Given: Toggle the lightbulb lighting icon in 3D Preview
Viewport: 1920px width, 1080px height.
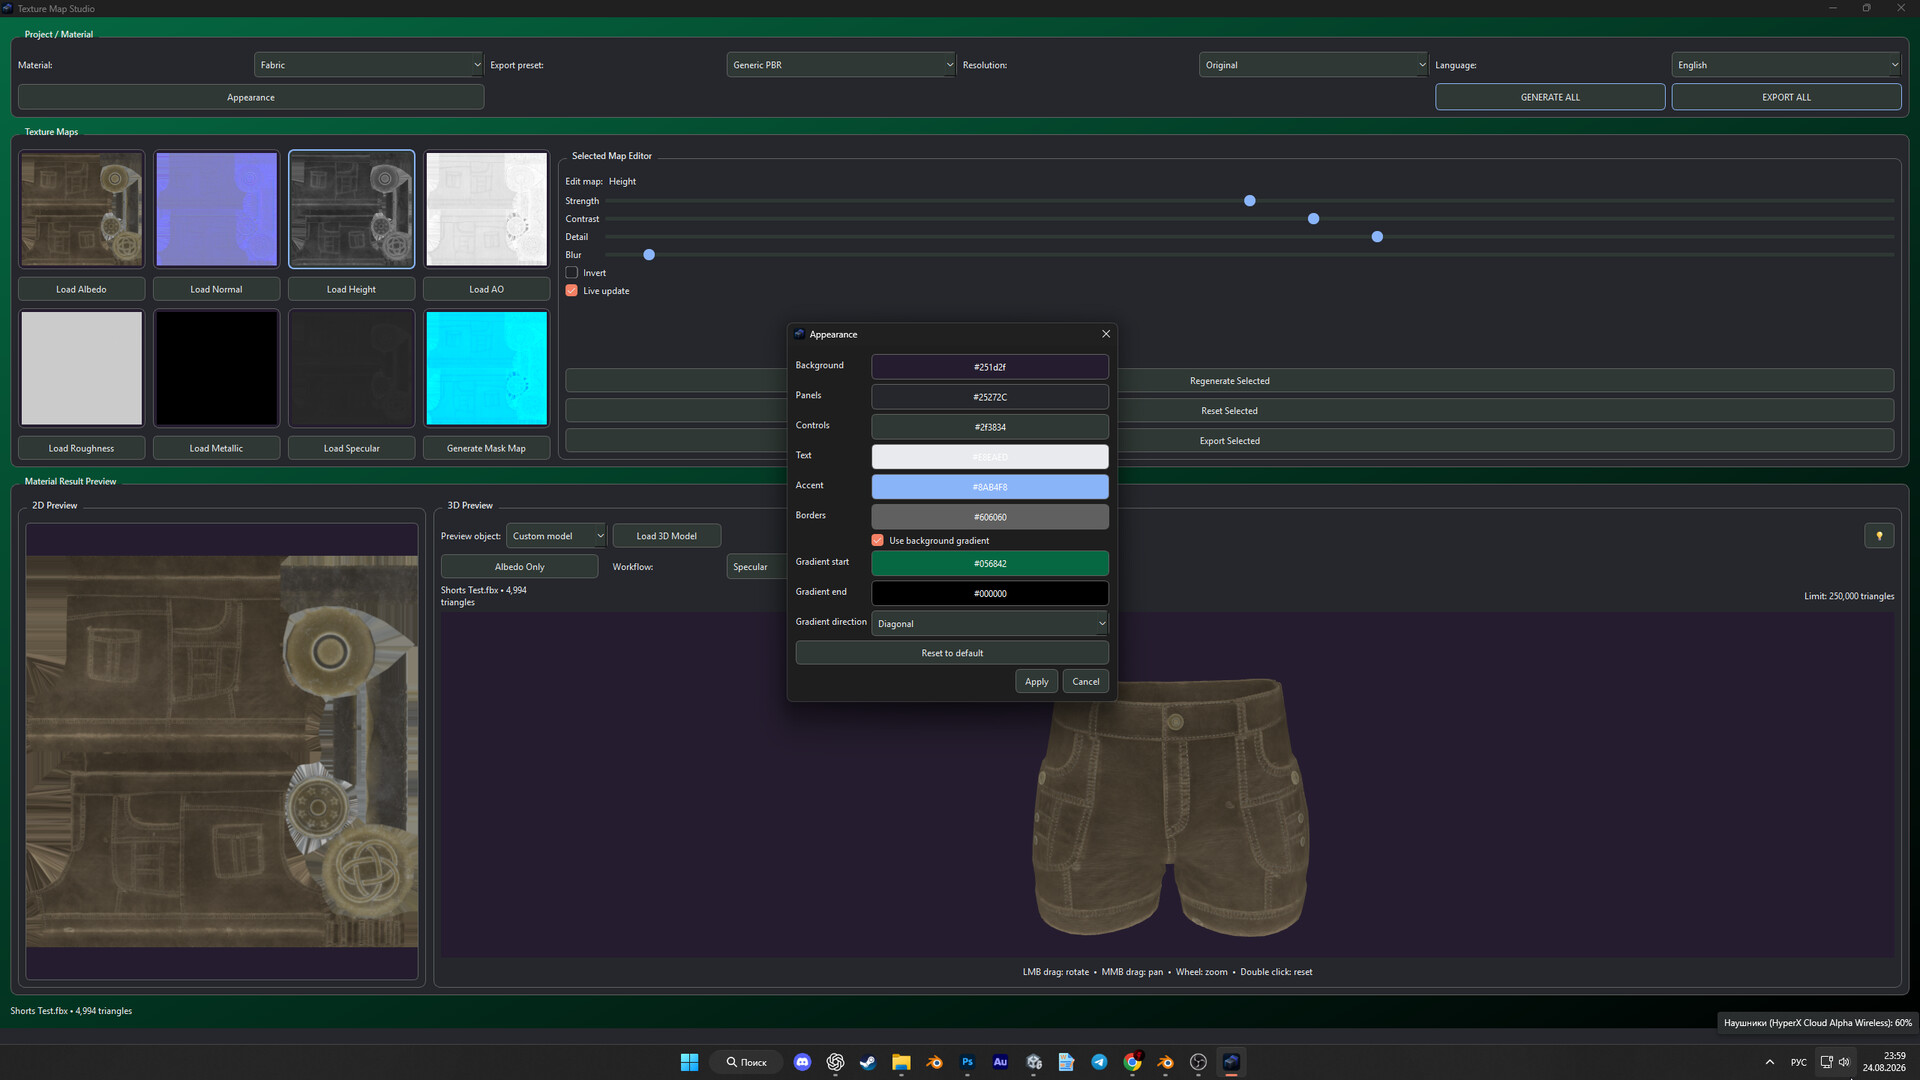Looking at the screenshot, I should pyautogui.click(x=1879, y=536).
